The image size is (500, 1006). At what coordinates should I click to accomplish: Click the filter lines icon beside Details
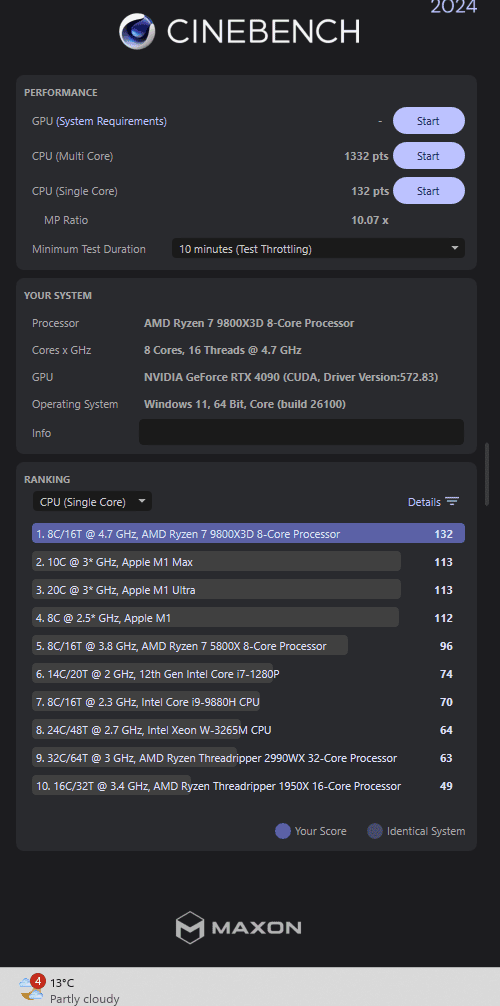click(453, 502)
